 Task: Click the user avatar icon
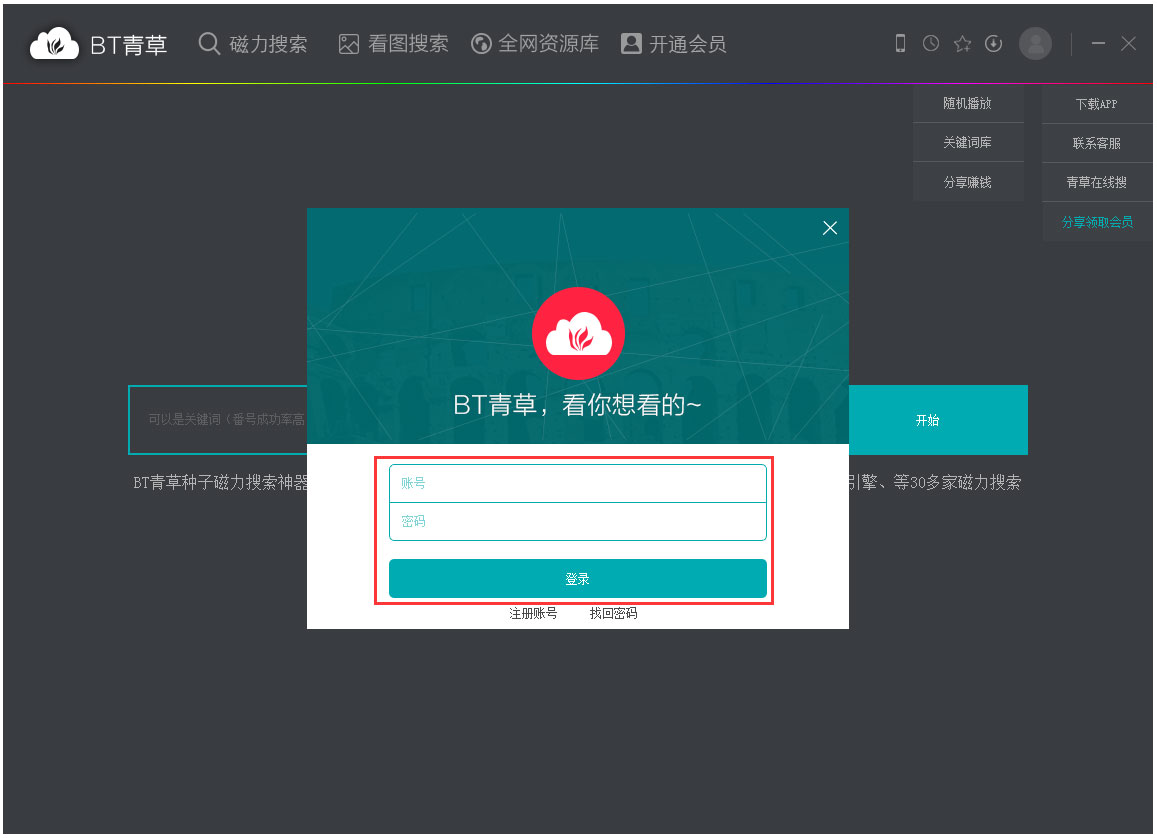[1035, 44]
